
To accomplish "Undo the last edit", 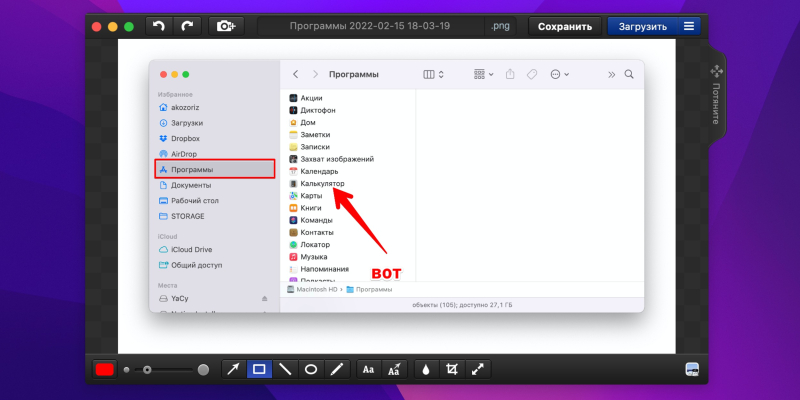I will point(159,26).
